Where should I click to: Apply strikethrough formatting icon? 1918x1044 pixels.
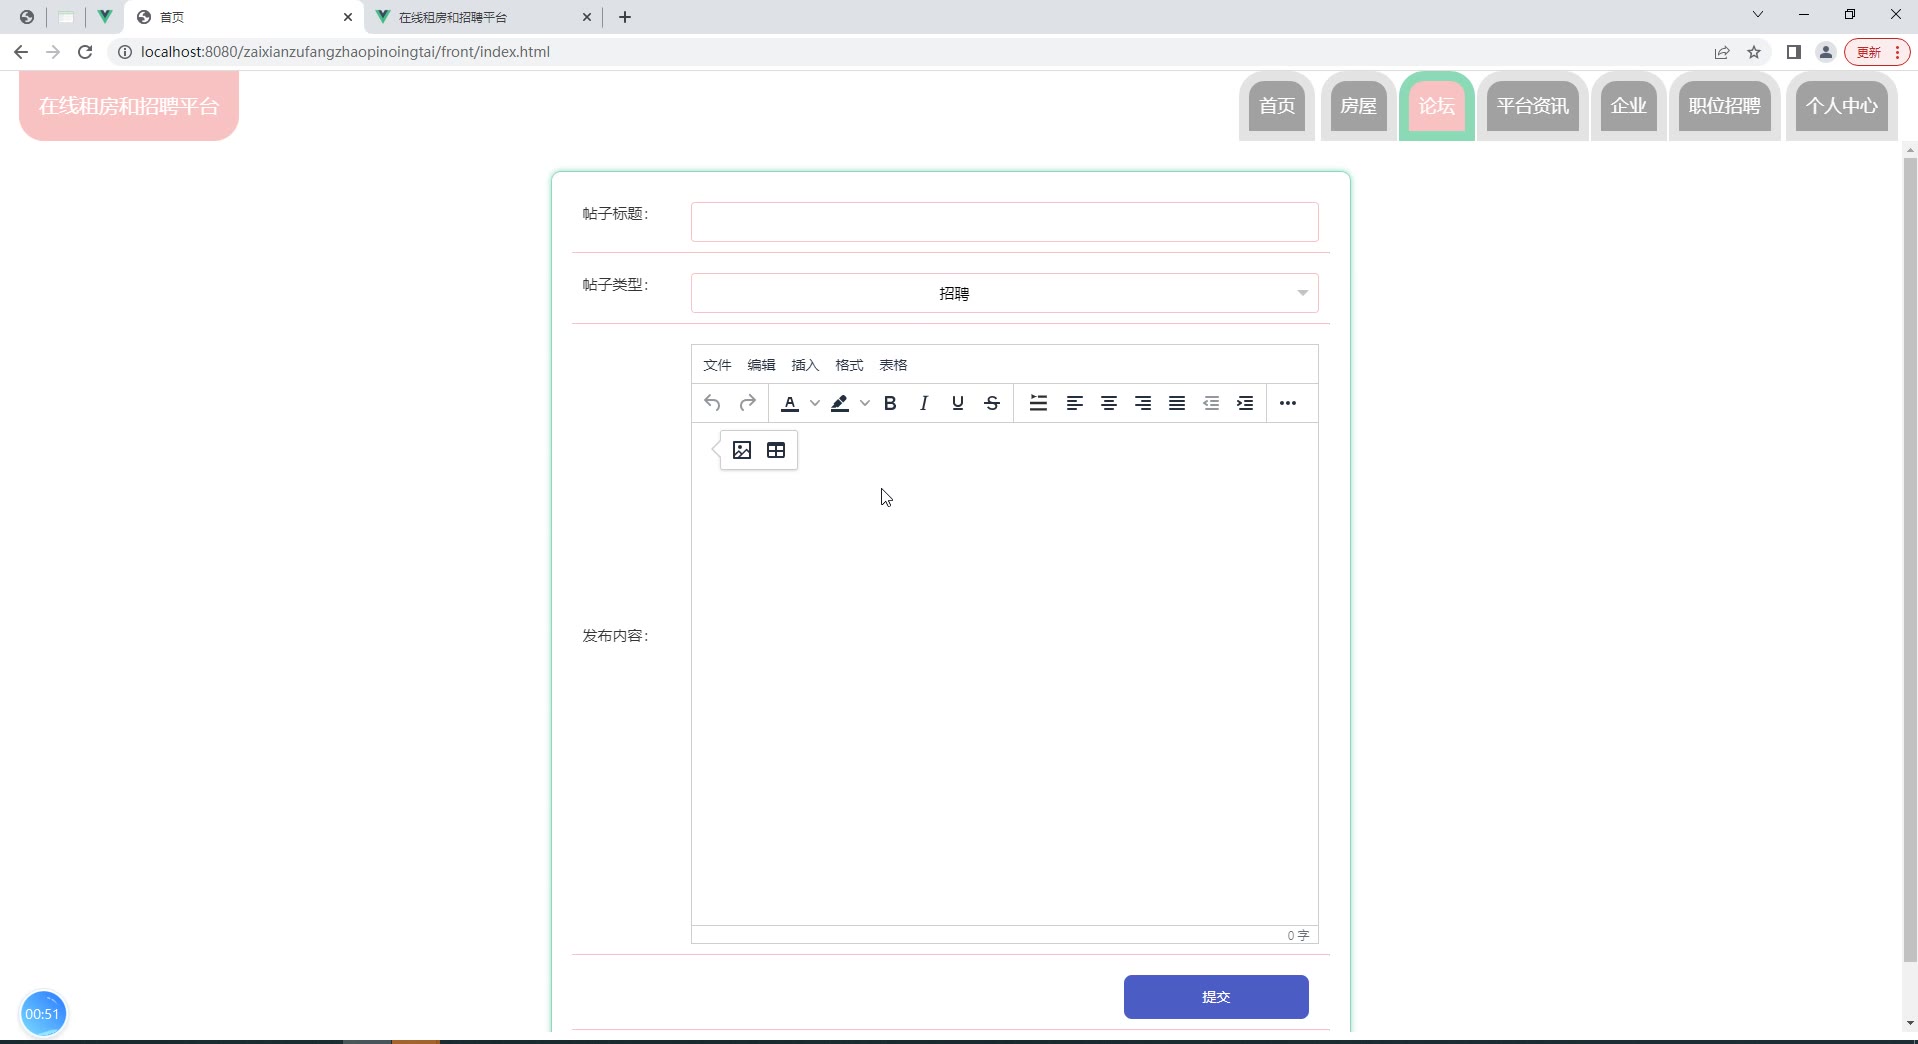[x=992, y=403]
